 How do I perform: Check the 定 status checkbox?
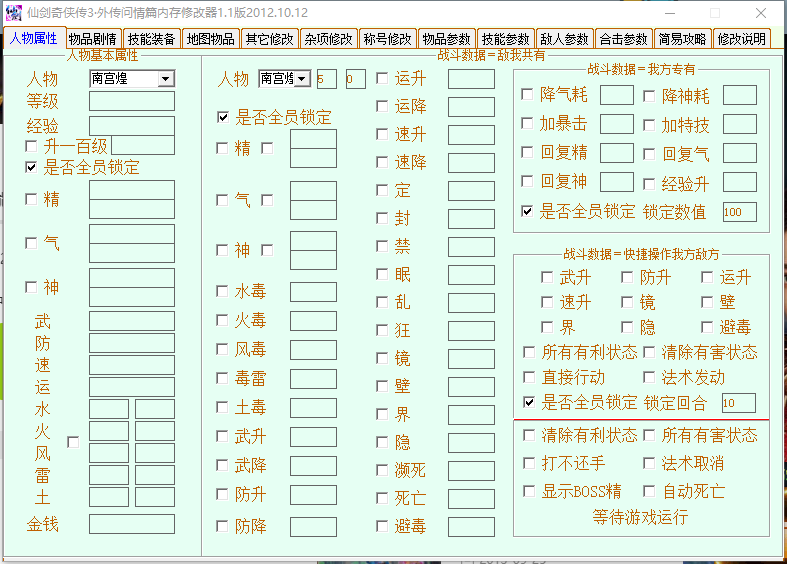pos(382,190)
